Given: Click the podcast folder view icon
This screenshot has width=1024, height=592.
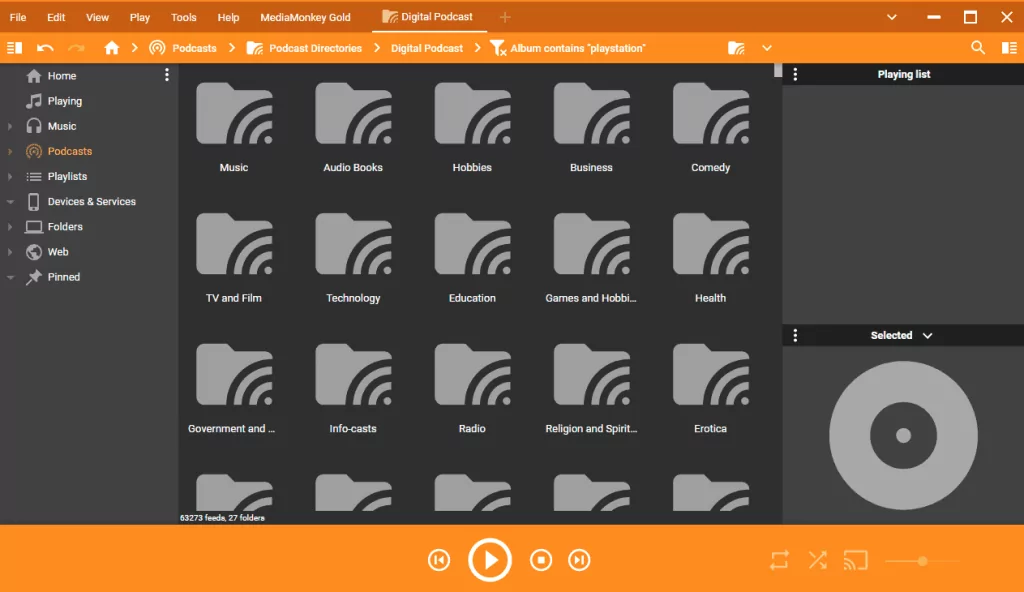Looking at the screenshot, I should point(737,48).
